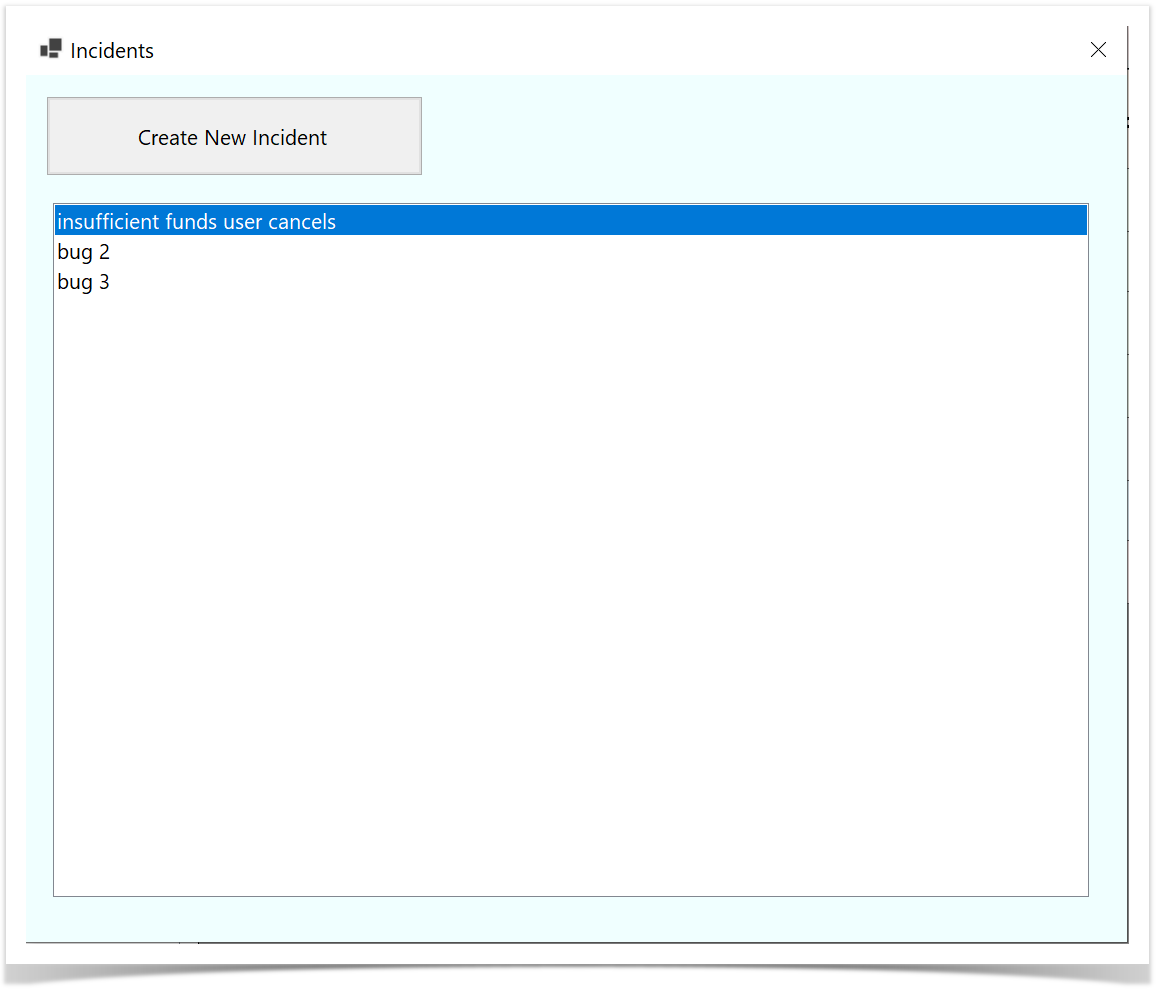This screenshot has width=1163, height=993.
Task: Select the 'bug 2' incident
Action: (84, 252)
